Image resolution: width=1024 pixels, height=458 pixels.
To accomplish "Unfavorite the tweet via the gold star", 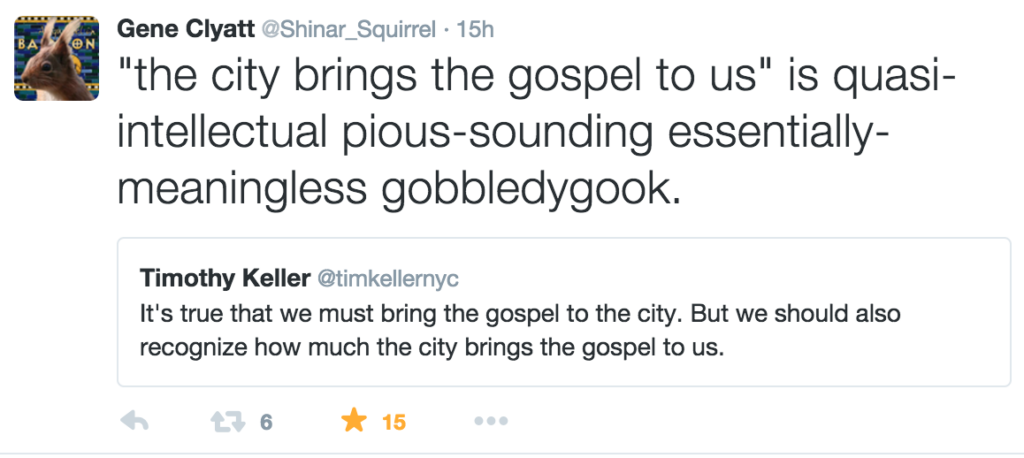I will point(354,420).
